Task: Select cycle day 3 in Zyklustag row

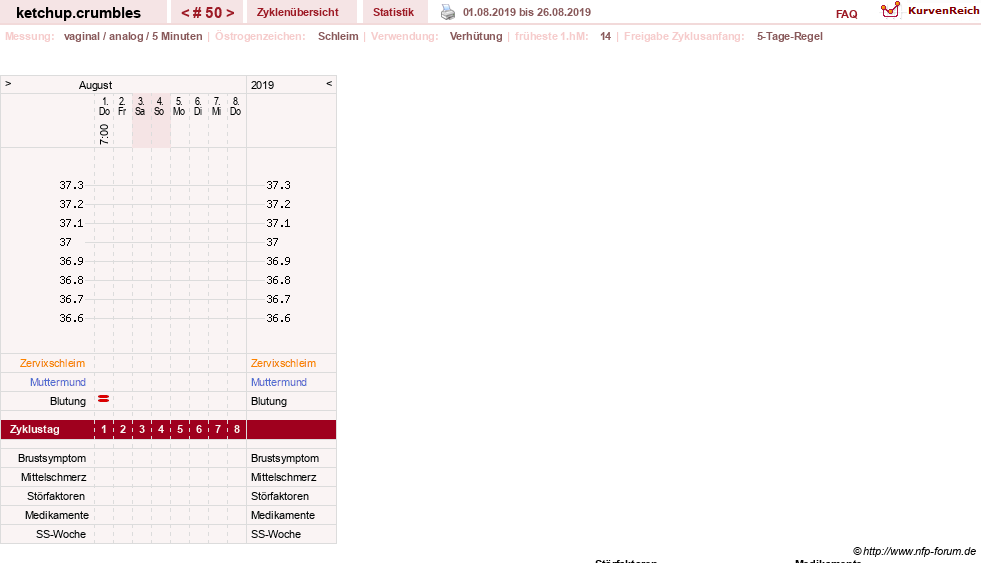Action: (x=142, y=430)
